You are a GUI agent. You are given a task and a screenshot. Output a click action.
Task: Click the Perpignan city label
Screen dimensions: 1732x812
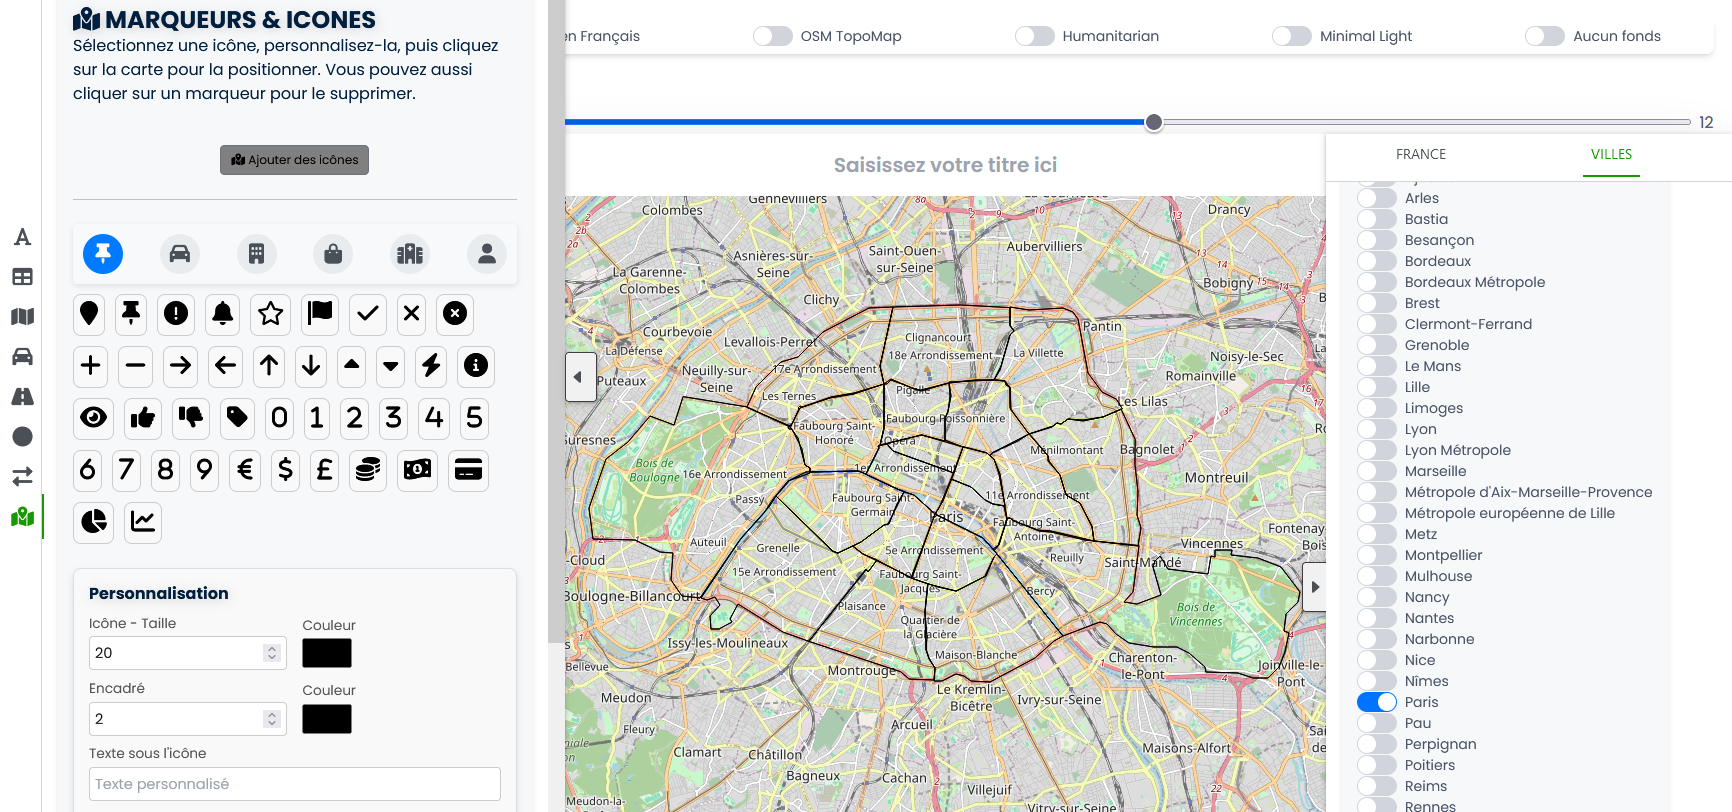(x=1440, y=744)
